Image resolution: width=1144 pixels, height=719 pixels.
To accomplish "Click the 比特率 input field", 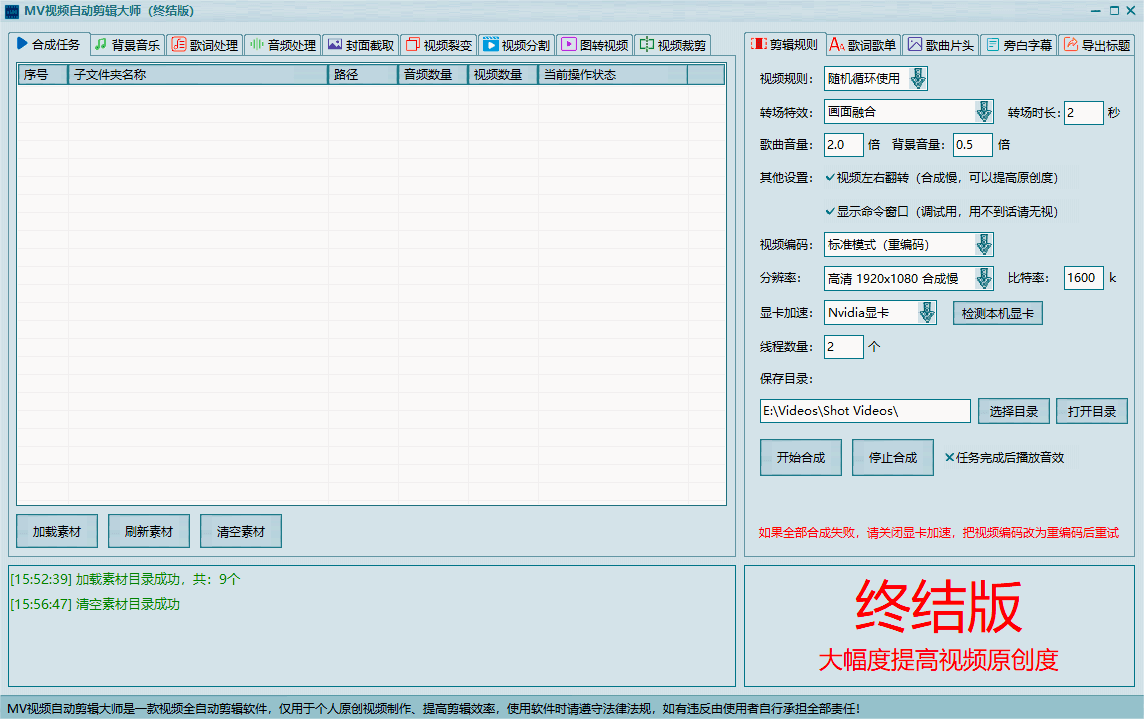I will tap(1083, 278).
